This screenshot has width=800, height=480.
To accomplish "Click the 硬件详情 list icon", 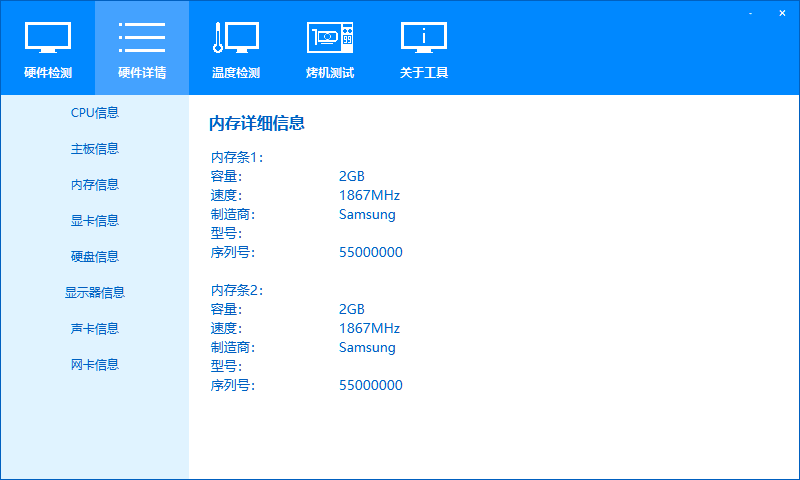I will pos(142,38).
